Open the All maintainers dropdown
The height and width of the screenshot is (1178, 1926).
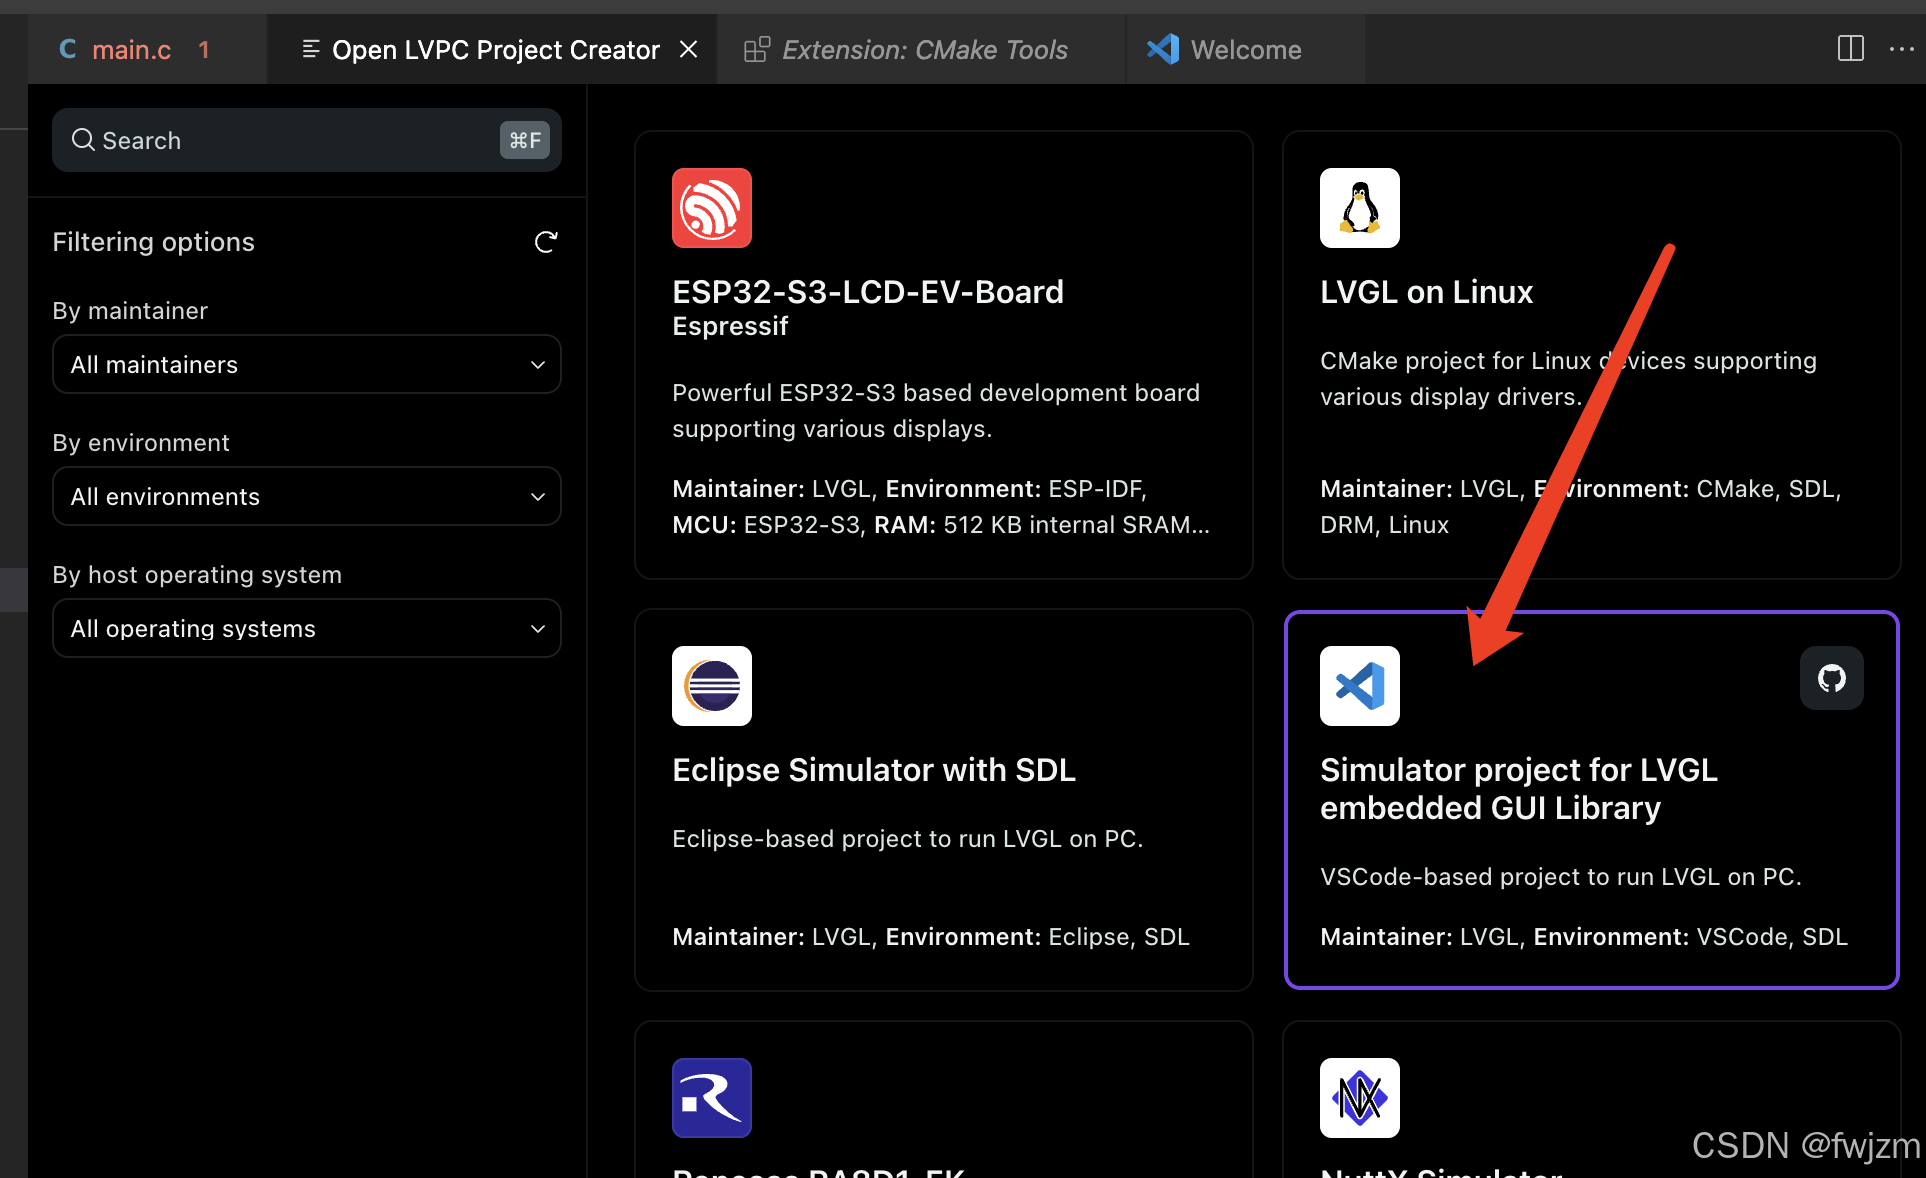tap(307, 364)
